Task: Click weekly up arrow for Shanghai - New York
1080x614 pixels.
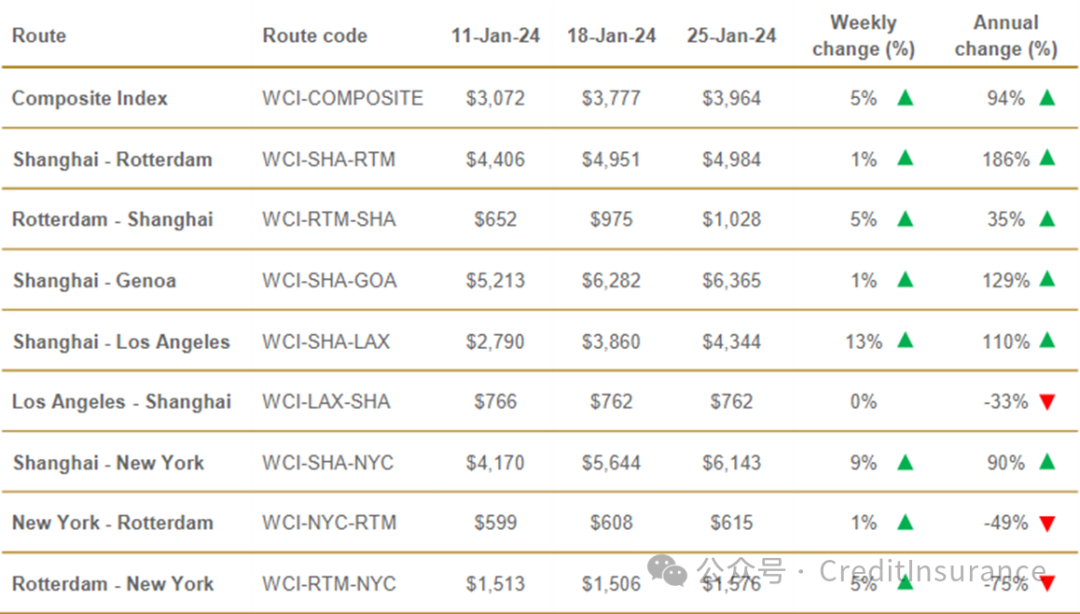Action: (905, 462)
